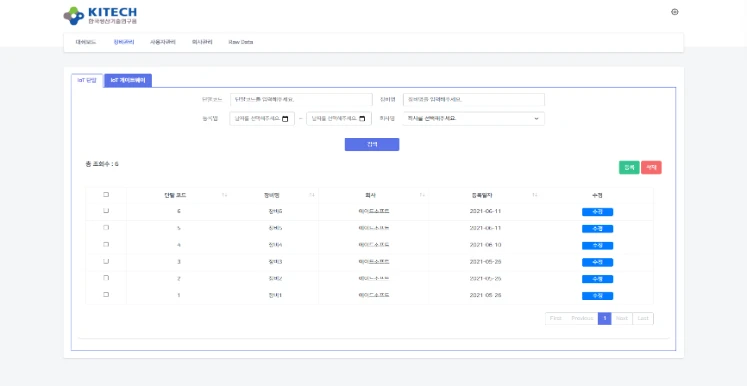Click the 단말 코드 column header

point(174,195)
